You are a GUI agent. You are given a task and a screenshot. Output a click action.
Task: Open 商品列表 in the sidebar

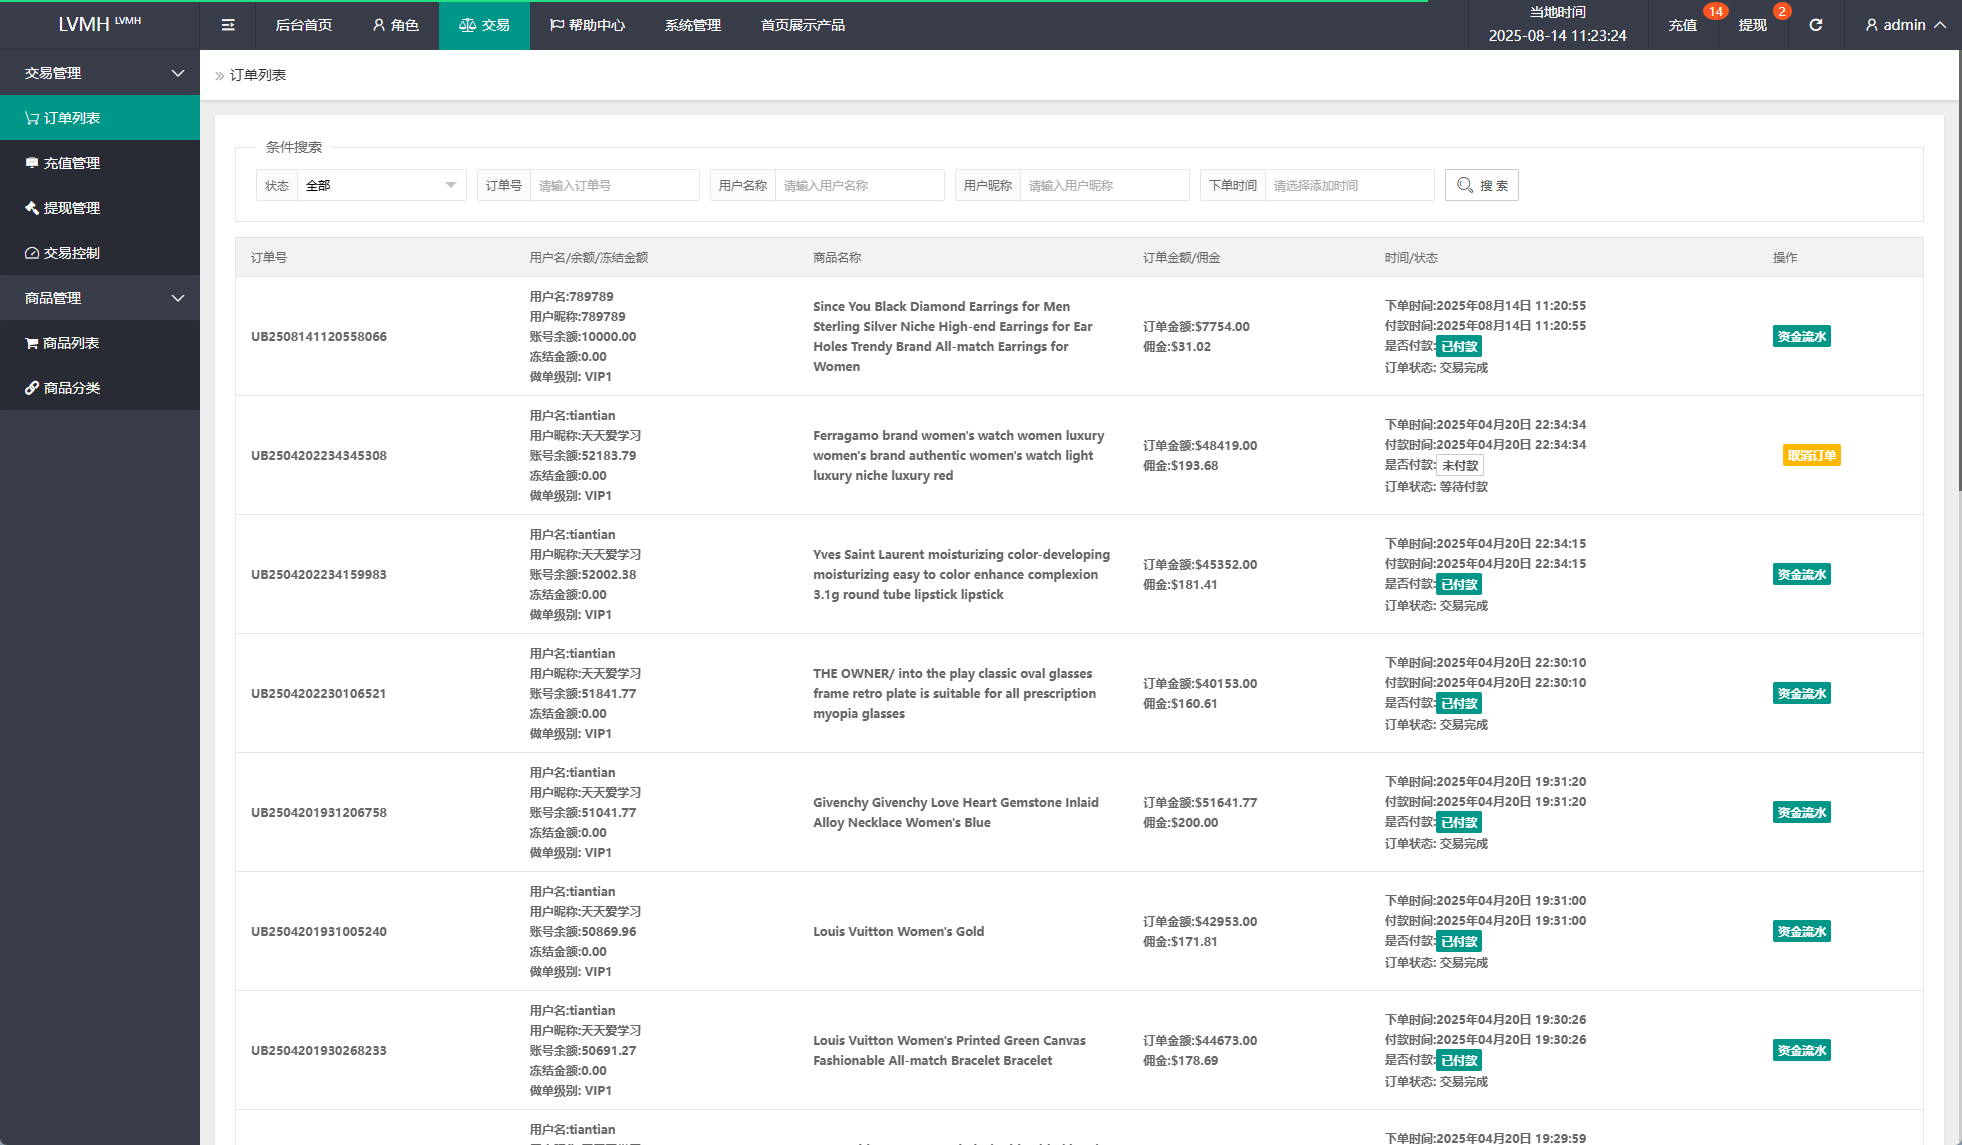[x=71, y=343]
